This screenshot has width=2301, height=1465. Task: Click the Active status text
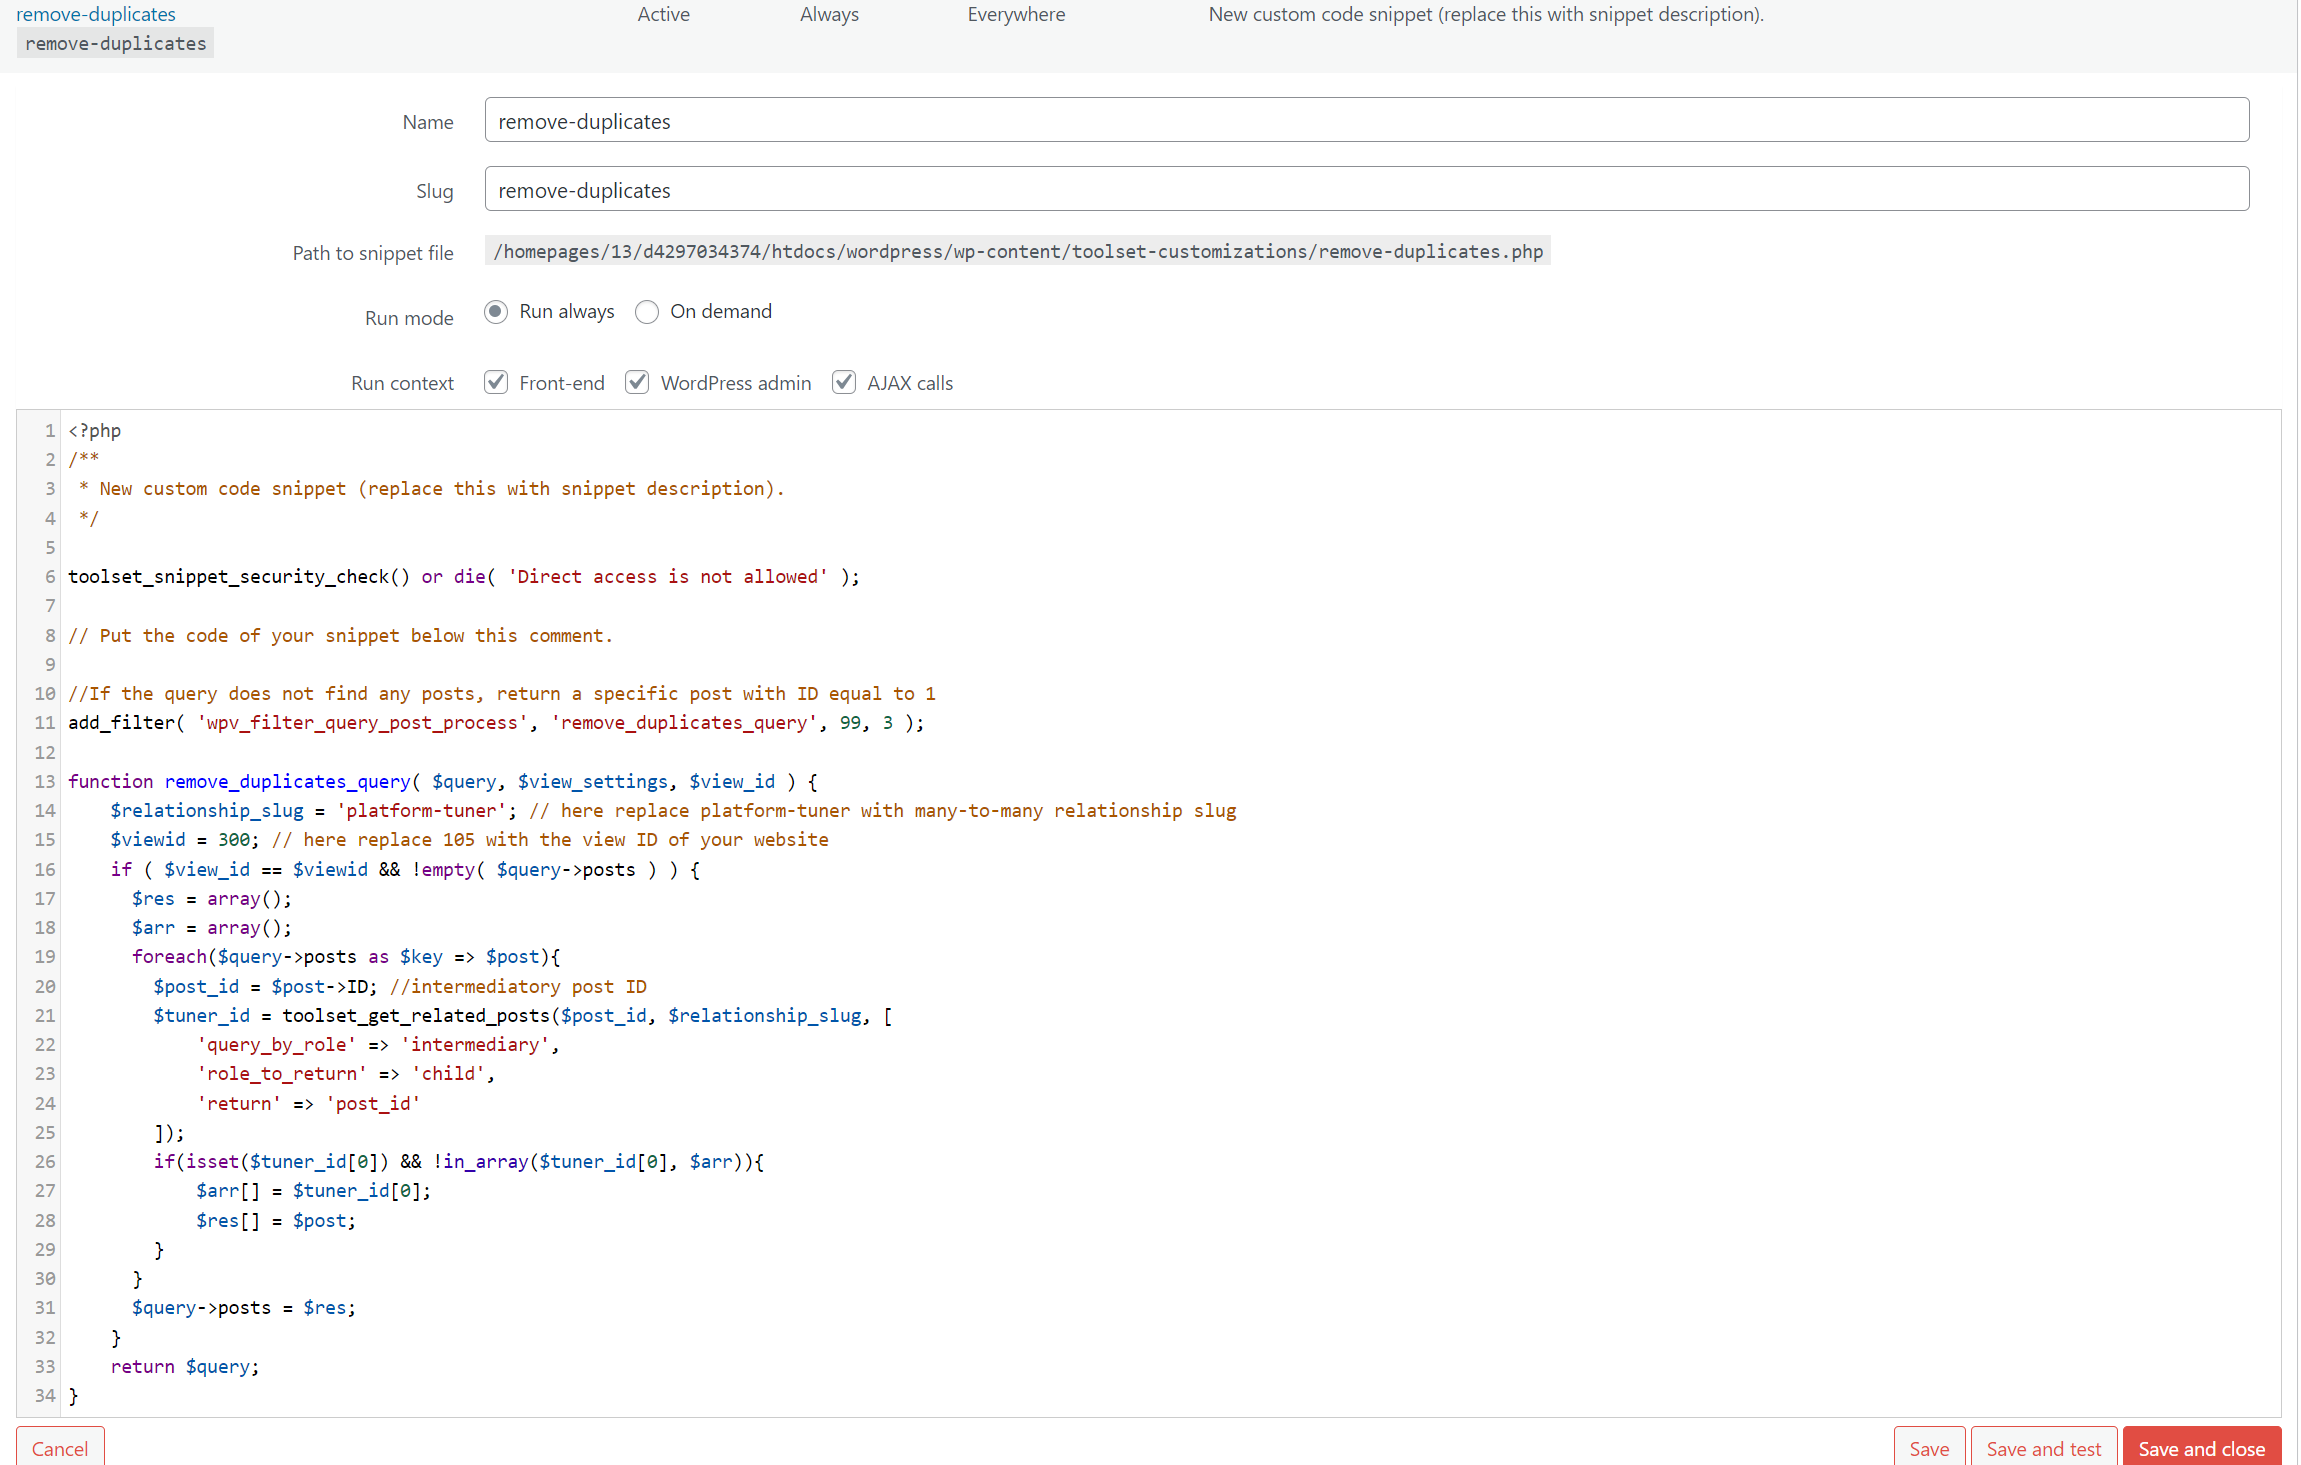point(664,14)
